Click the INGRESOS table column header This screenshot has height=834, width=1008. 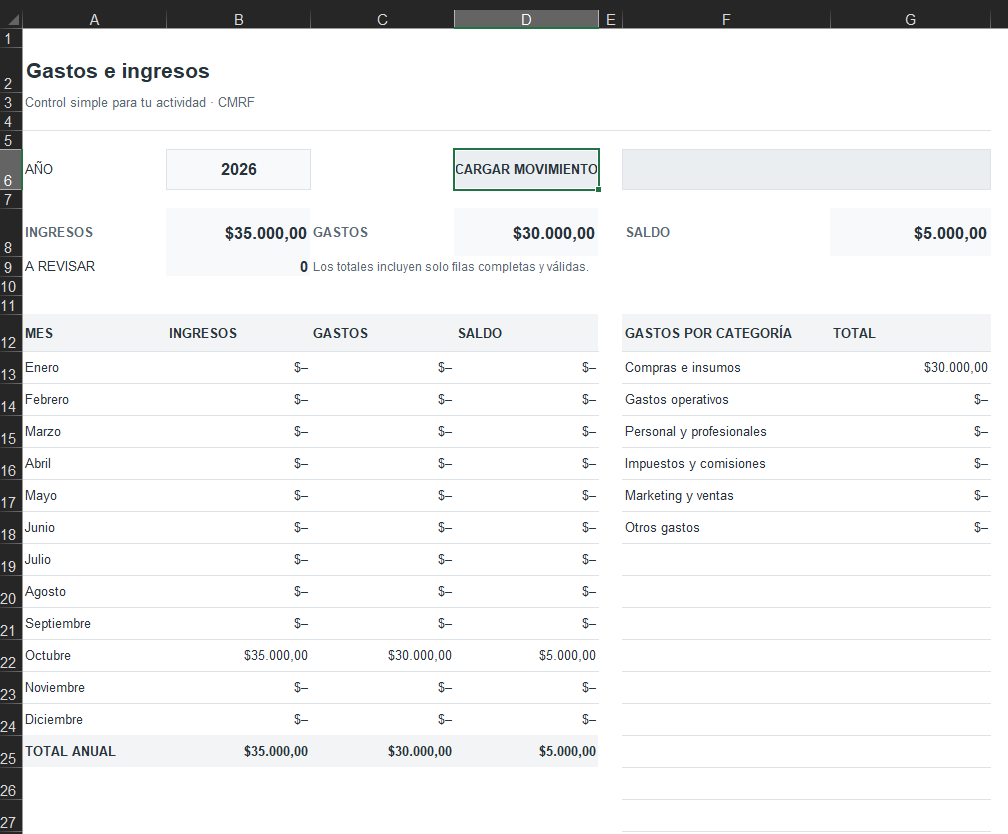(202, 333)
